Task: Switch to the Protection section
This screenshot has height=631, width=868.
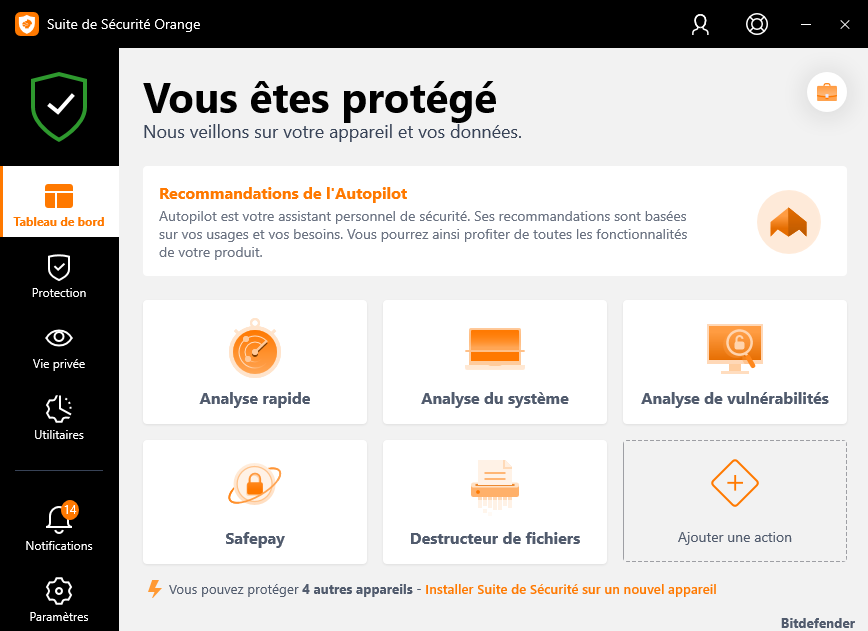Action: 59,276
